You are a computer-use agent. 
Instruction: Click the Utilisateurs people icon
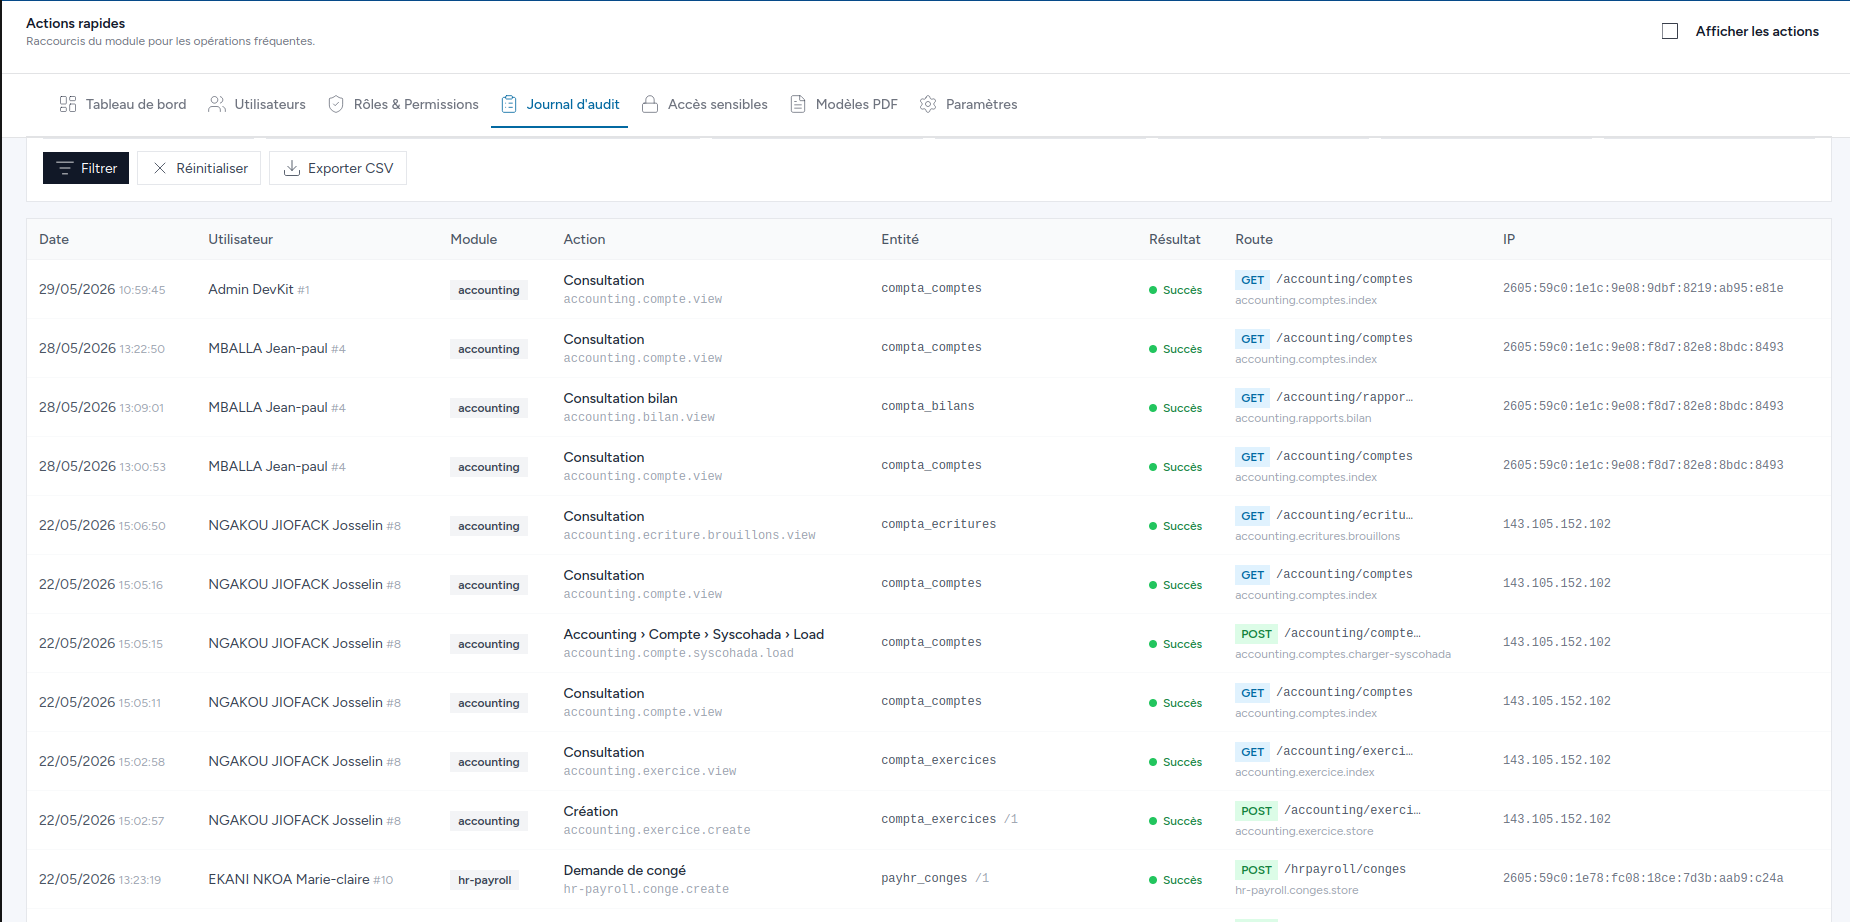pos(216,104)
